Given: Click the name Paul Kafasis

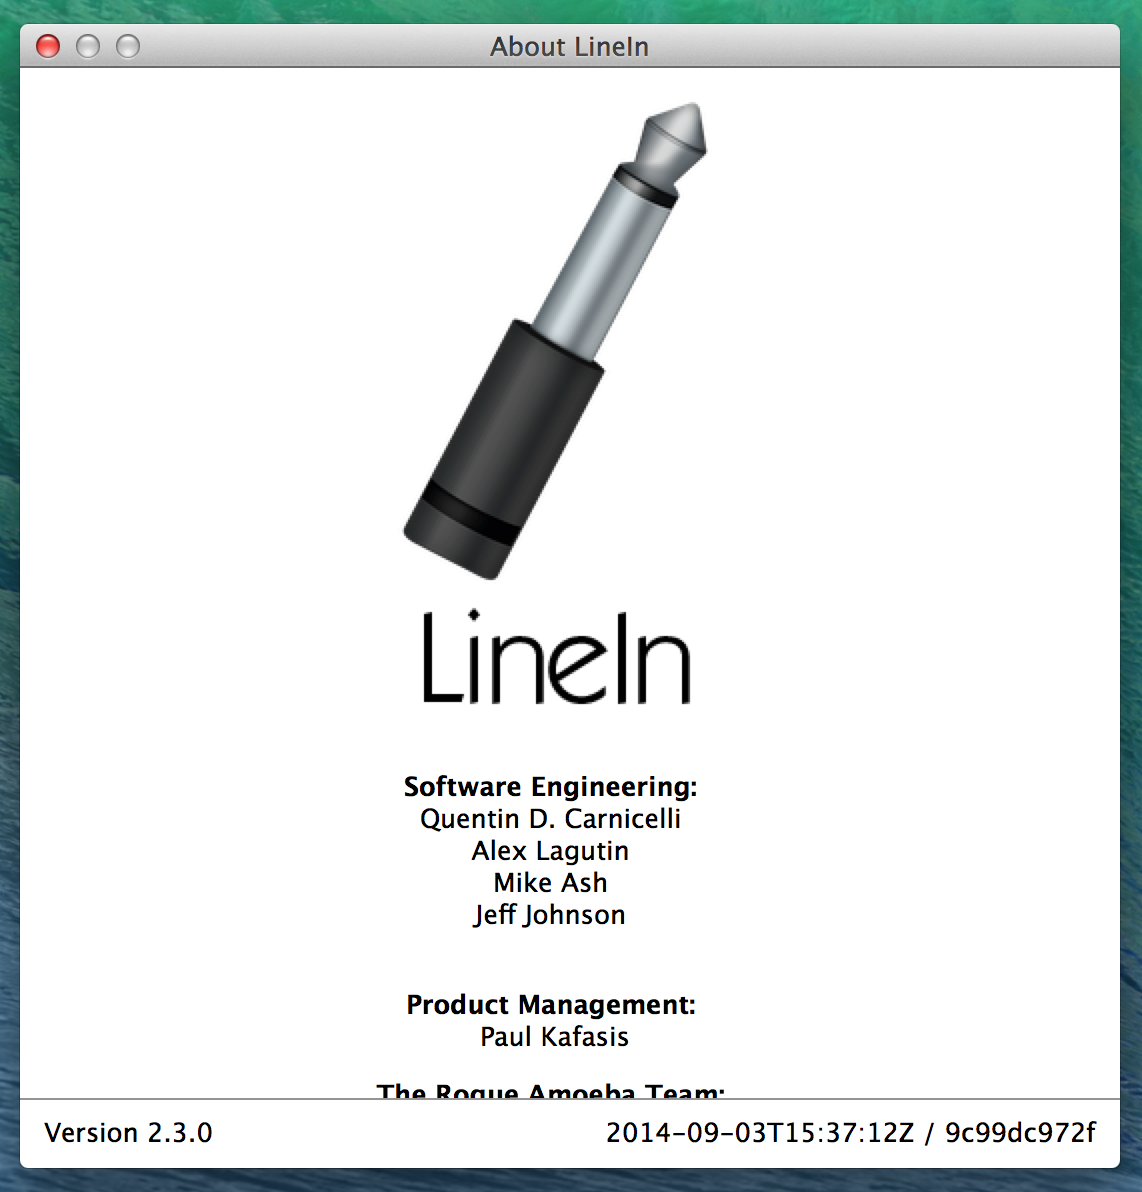Looking at the screenshot, I should pos(554,1037).
